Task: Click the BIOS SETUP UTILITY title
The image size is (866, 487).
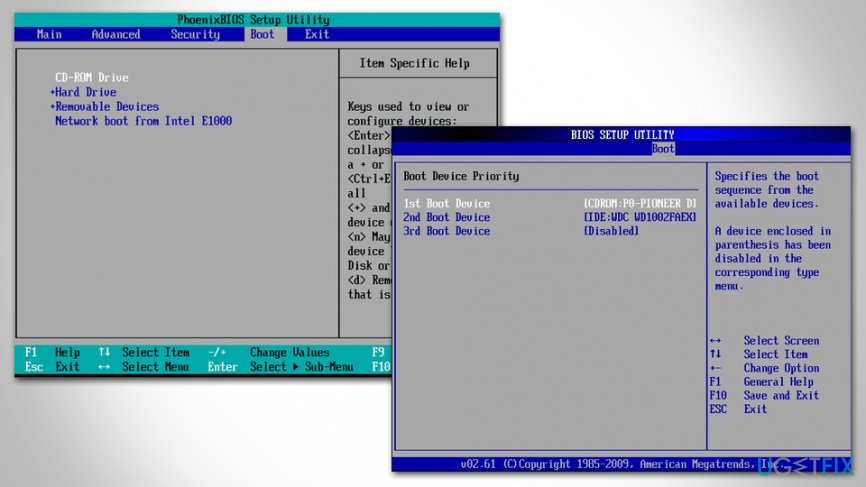Action: click(622, 135)
